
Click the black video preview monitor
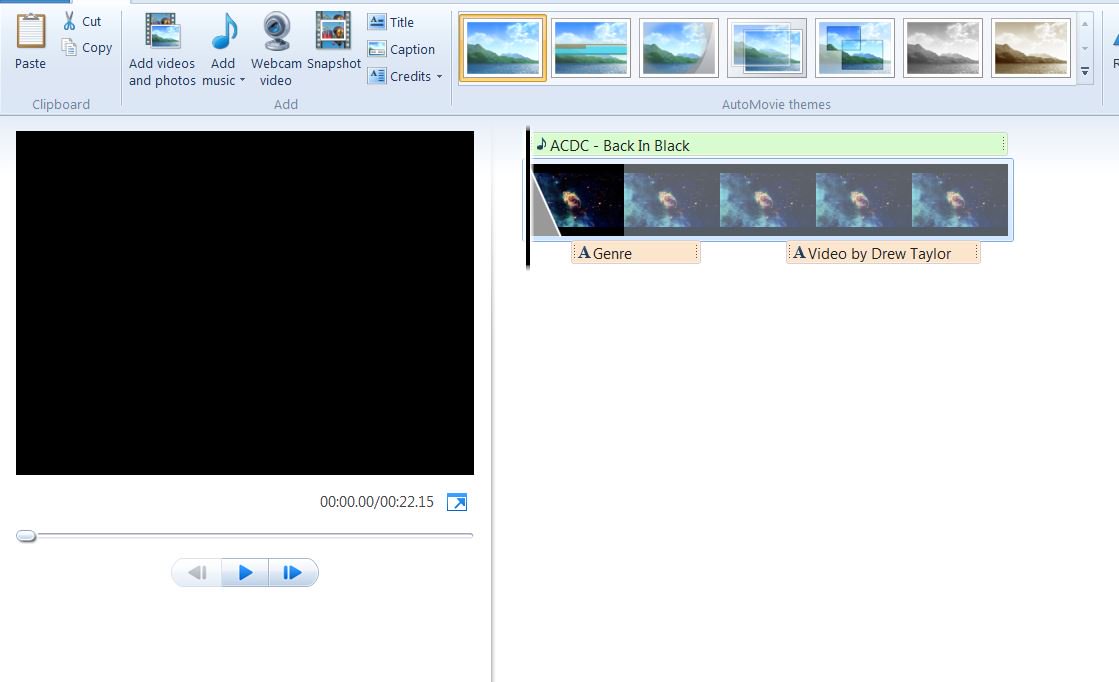pos(245,302)
